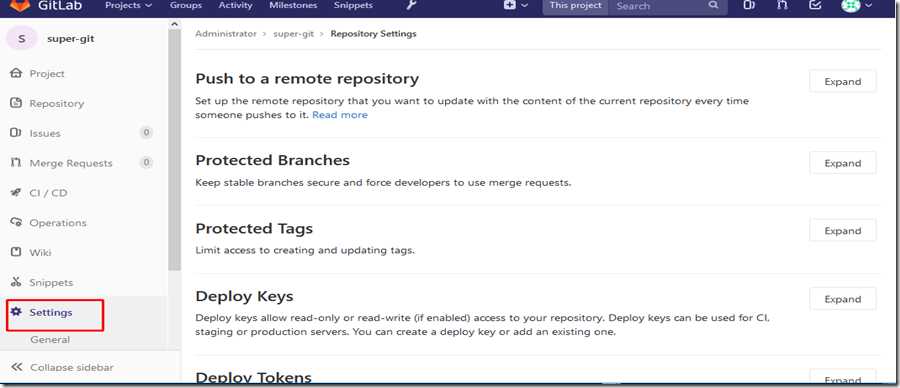Open the Issues icon in top bar

pos(748,5)
